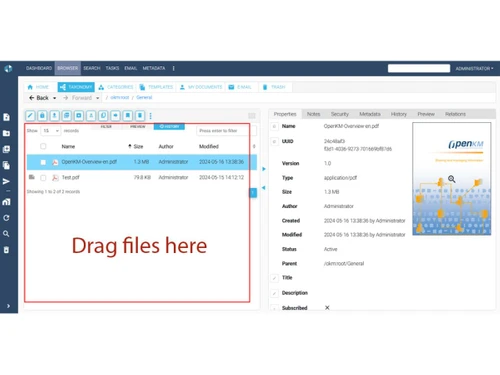Image resolution: width=500 pixels, height=375 pixels.
Task: Switch to the CATEGORIES tab
Action: (x=116, y=87)
